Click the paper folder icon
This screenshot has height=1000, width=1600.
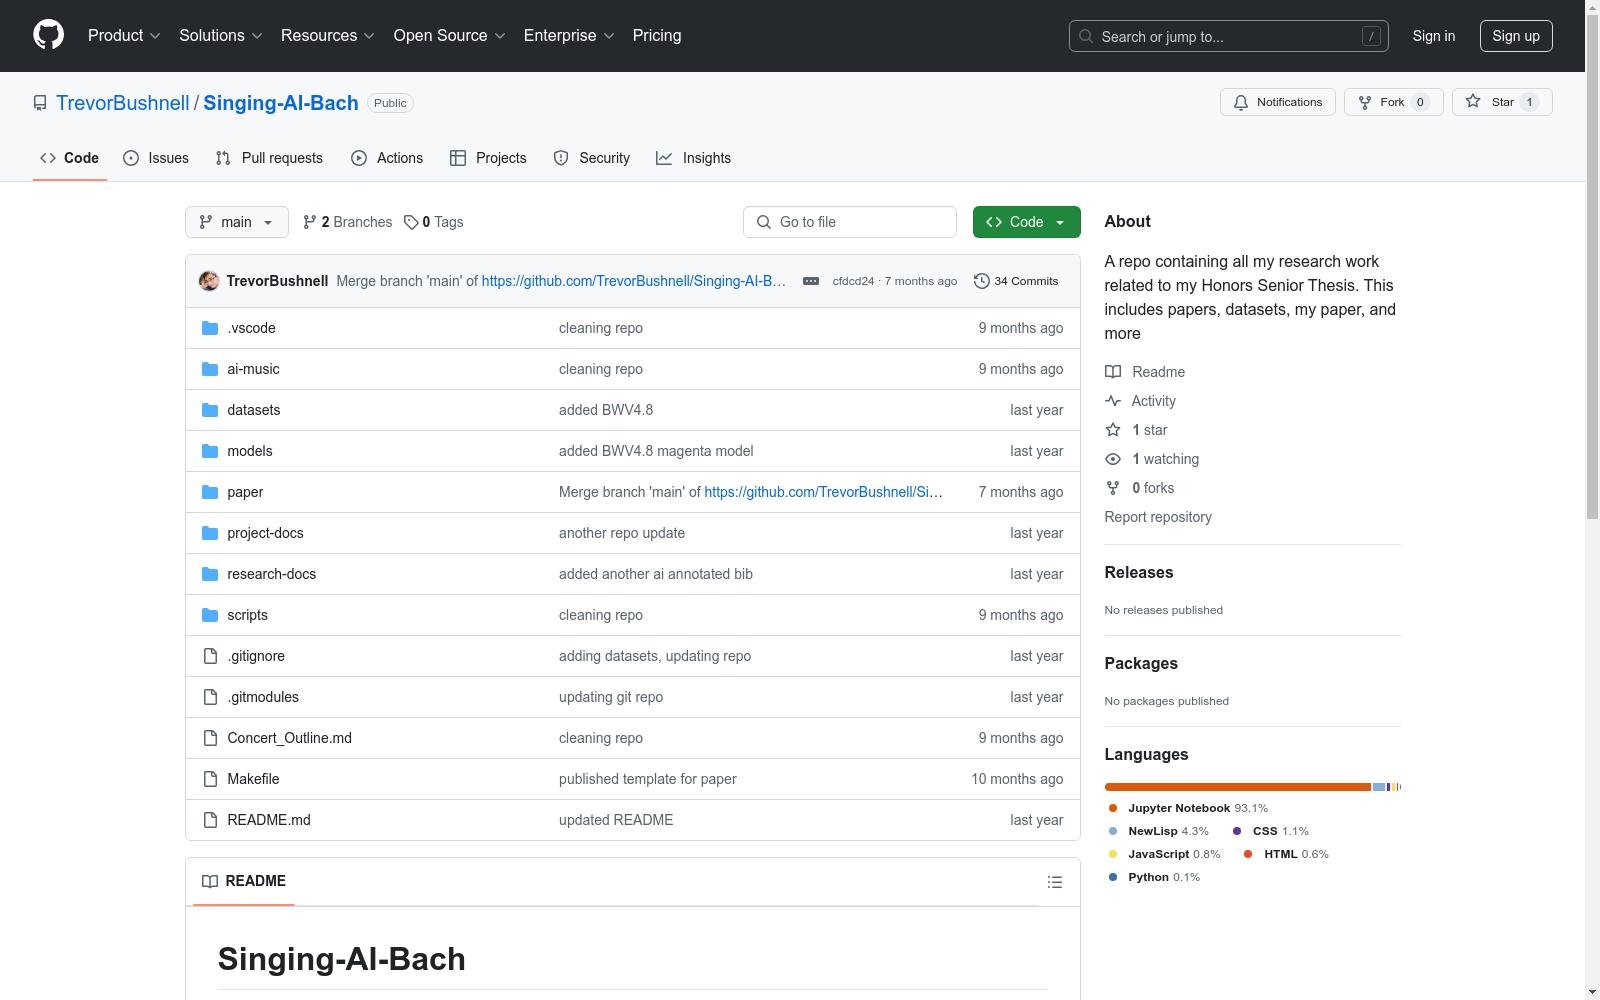tap(210, 492)
